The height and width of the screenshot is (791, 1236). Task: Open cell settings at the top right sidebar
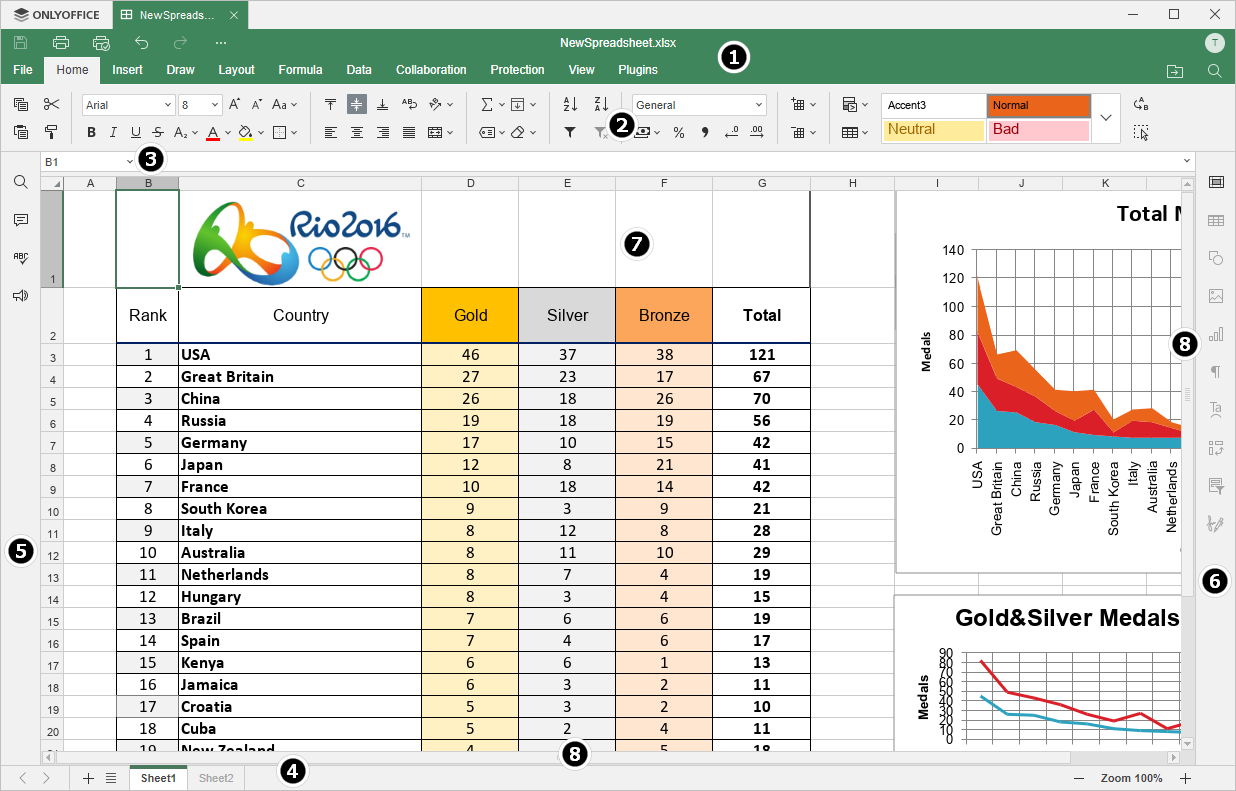(x=1216, y=181)
